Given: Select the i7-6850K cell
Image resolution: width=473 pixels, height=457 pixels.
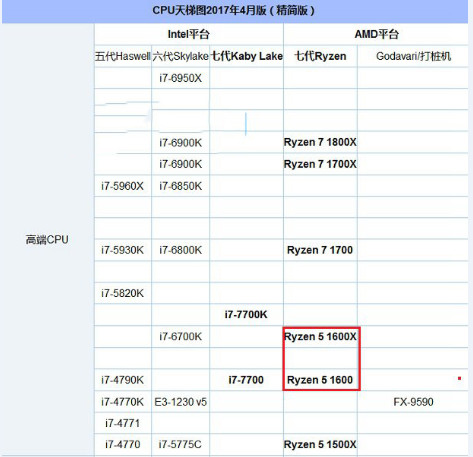Looking at the screenshot, I should (x=180, y=186).
